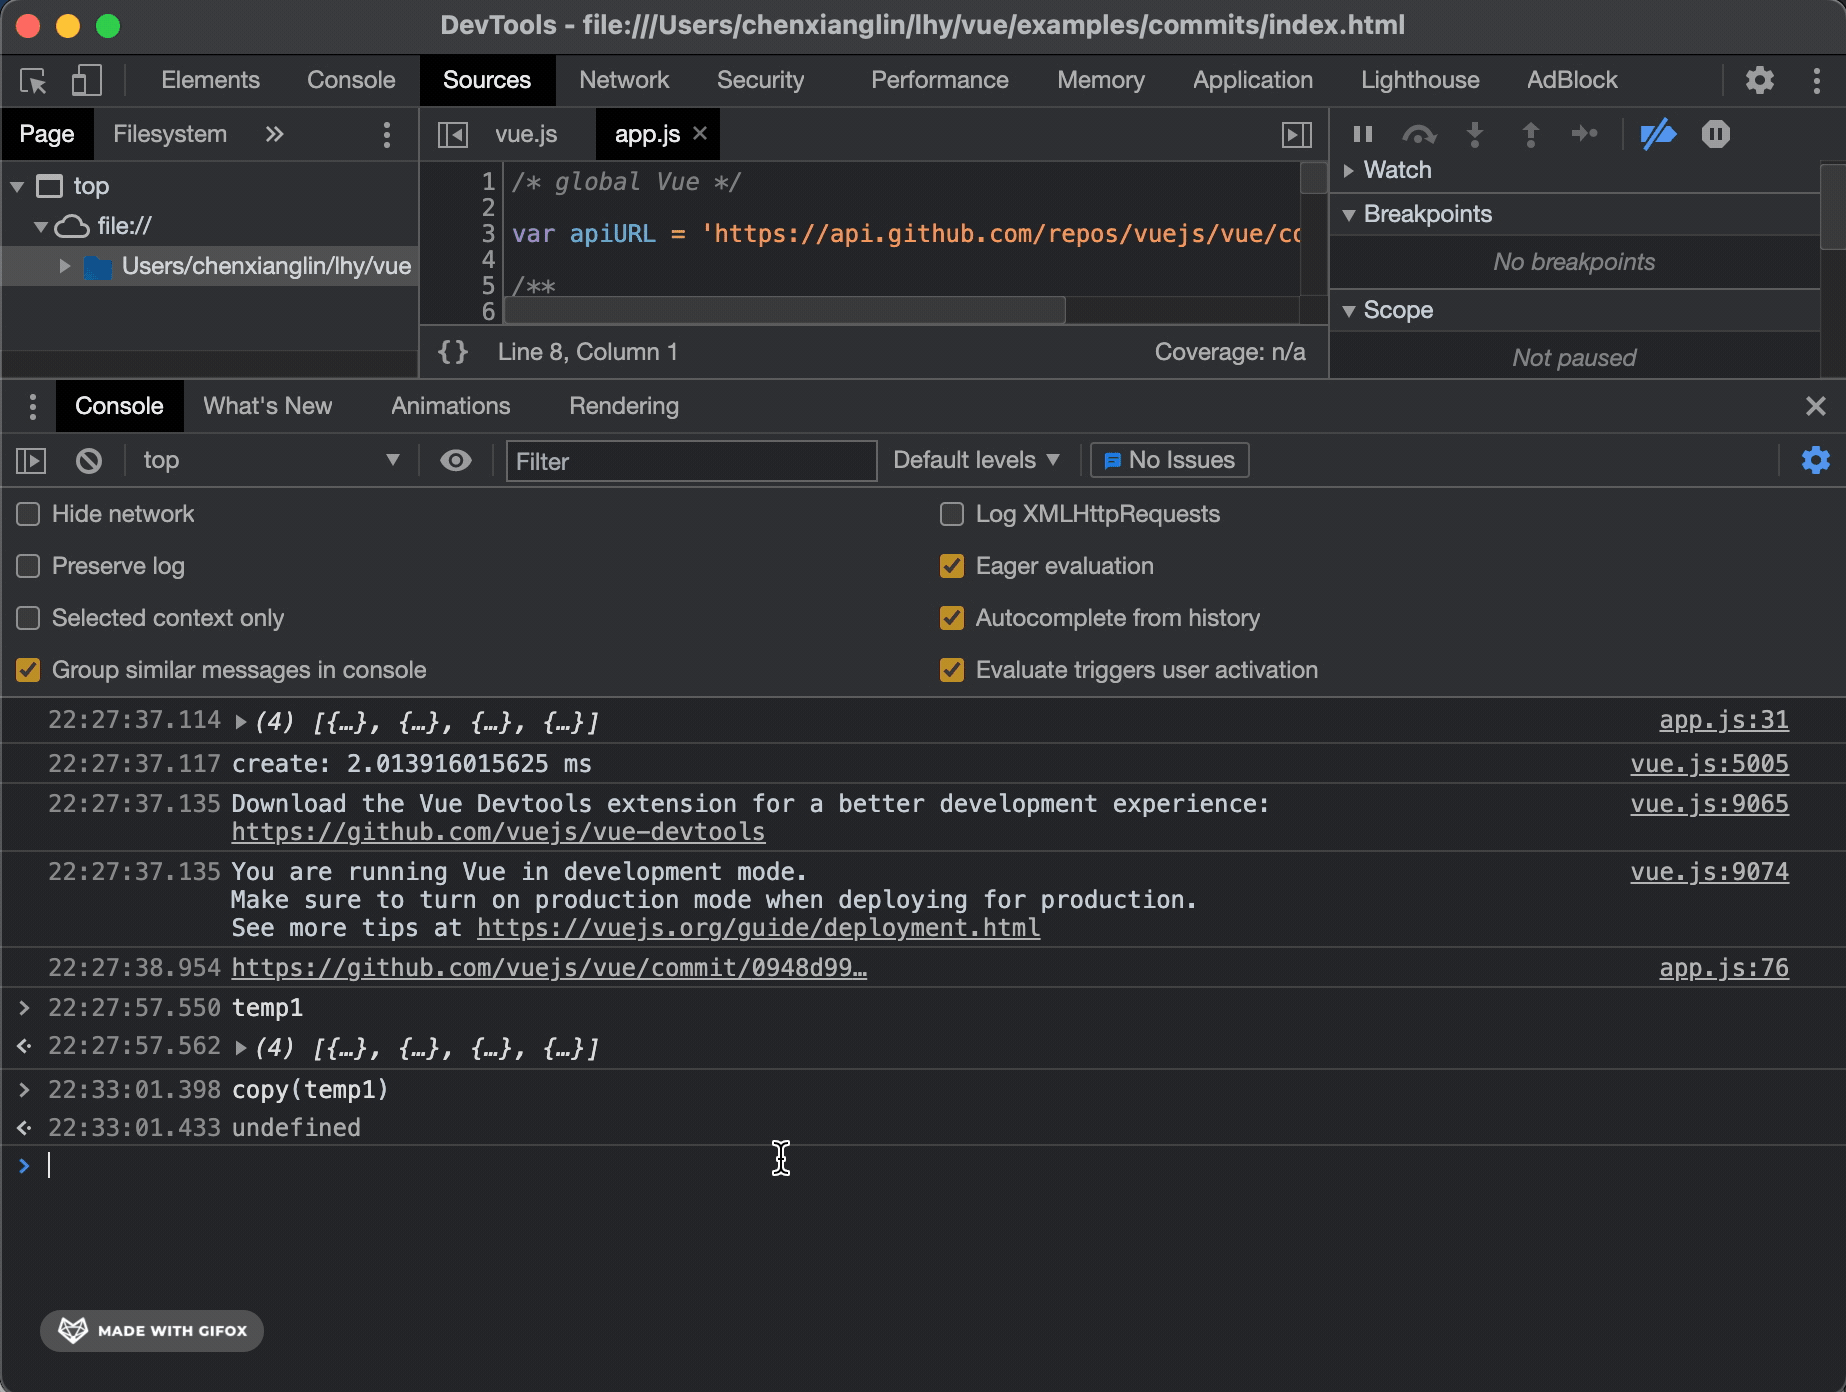Open live expression eye icon
The image size is (1846, 1392).
coord(456,460)
